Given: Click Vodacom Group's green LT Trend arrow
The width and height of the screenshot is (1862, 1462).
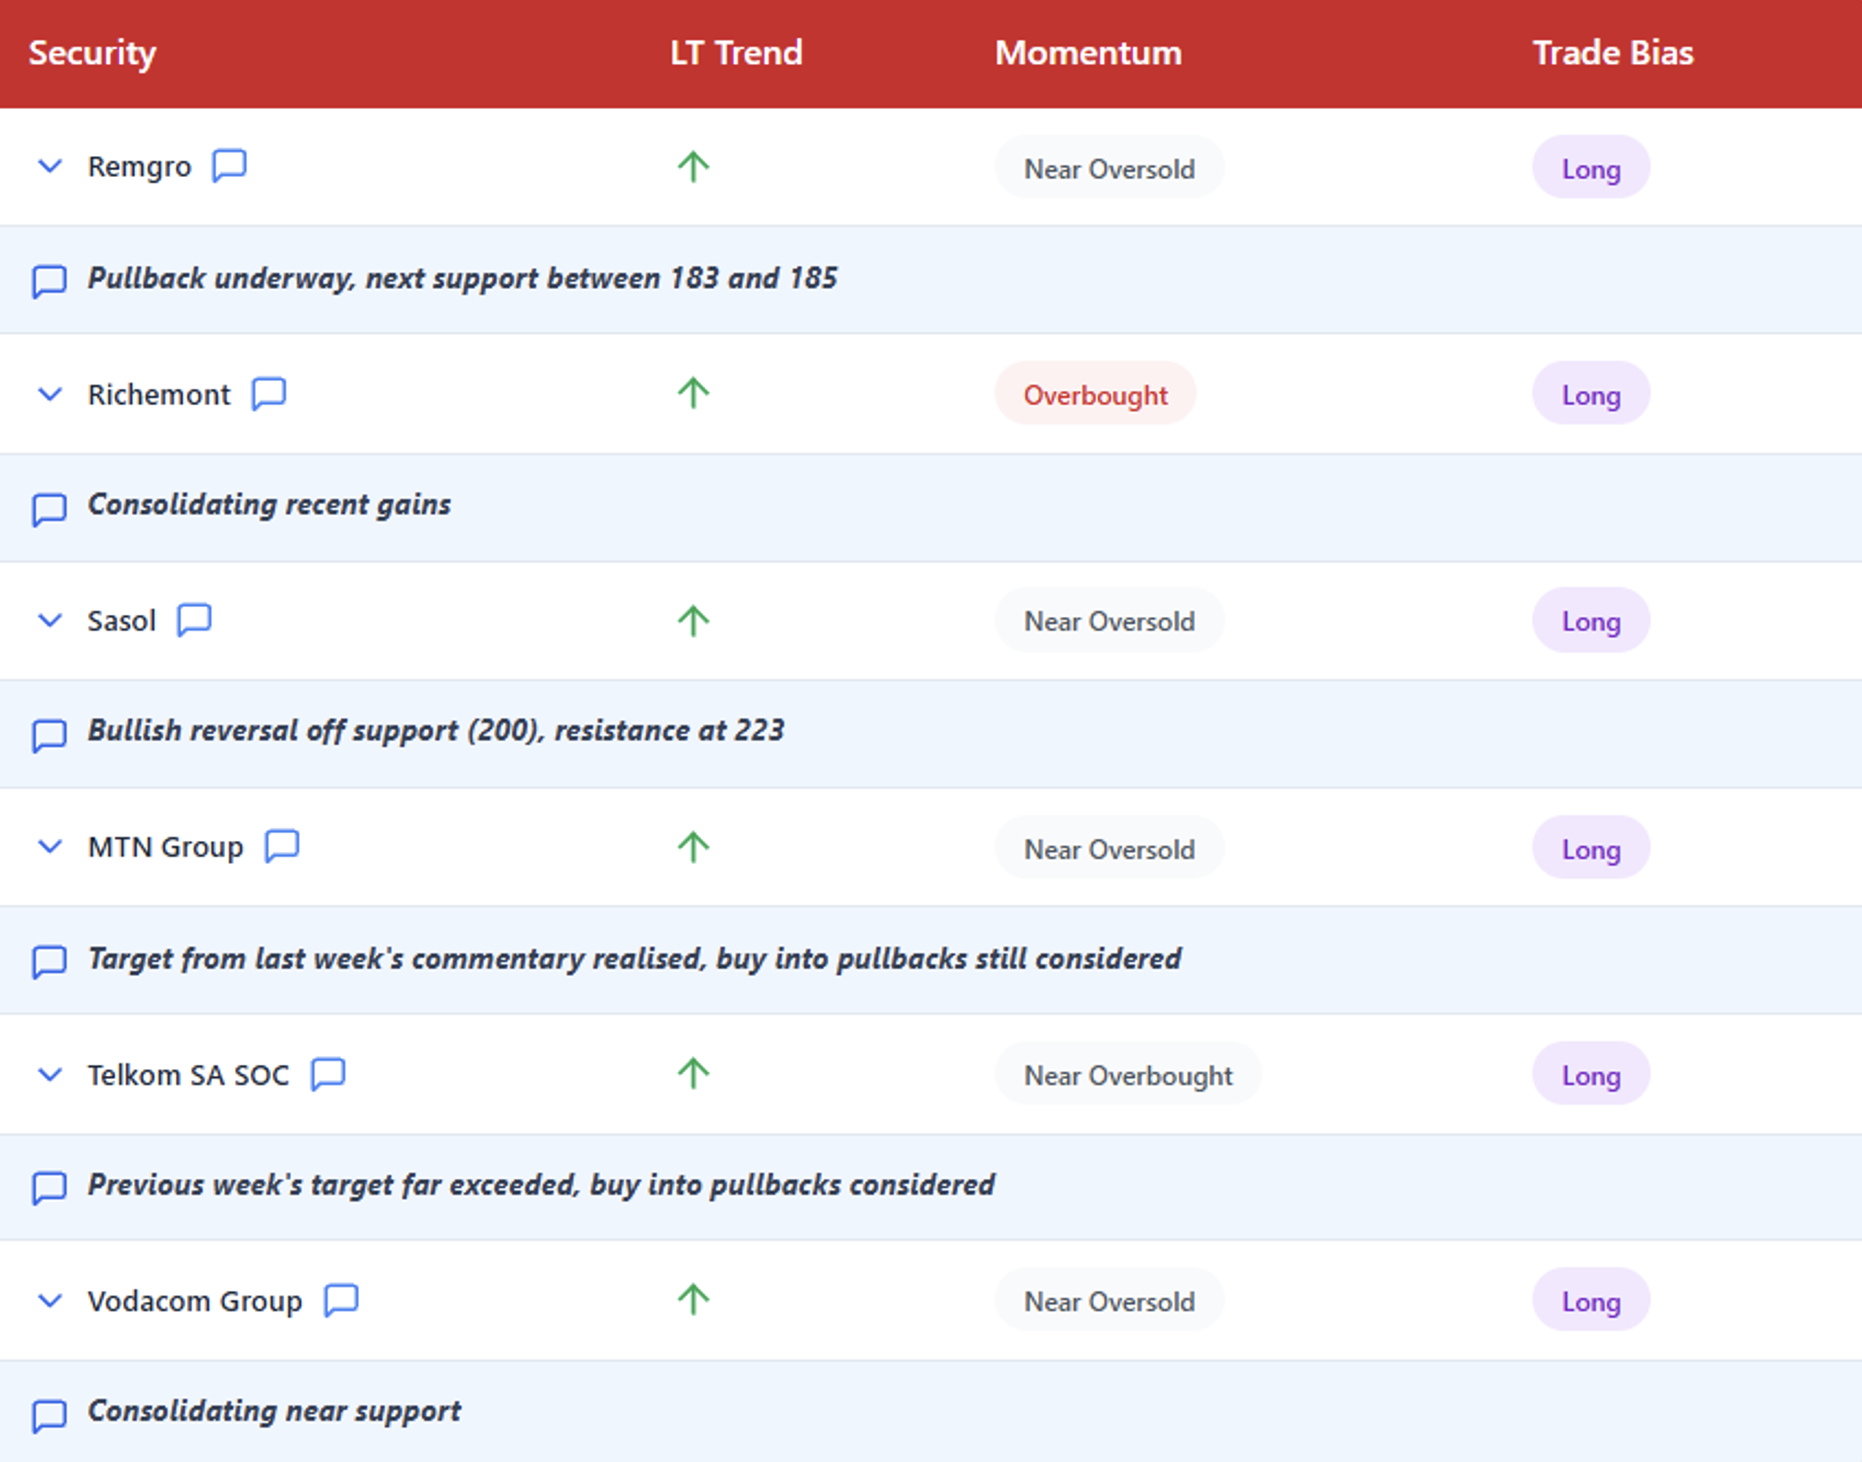Looking at the screenshot, I should (693, 1299).
